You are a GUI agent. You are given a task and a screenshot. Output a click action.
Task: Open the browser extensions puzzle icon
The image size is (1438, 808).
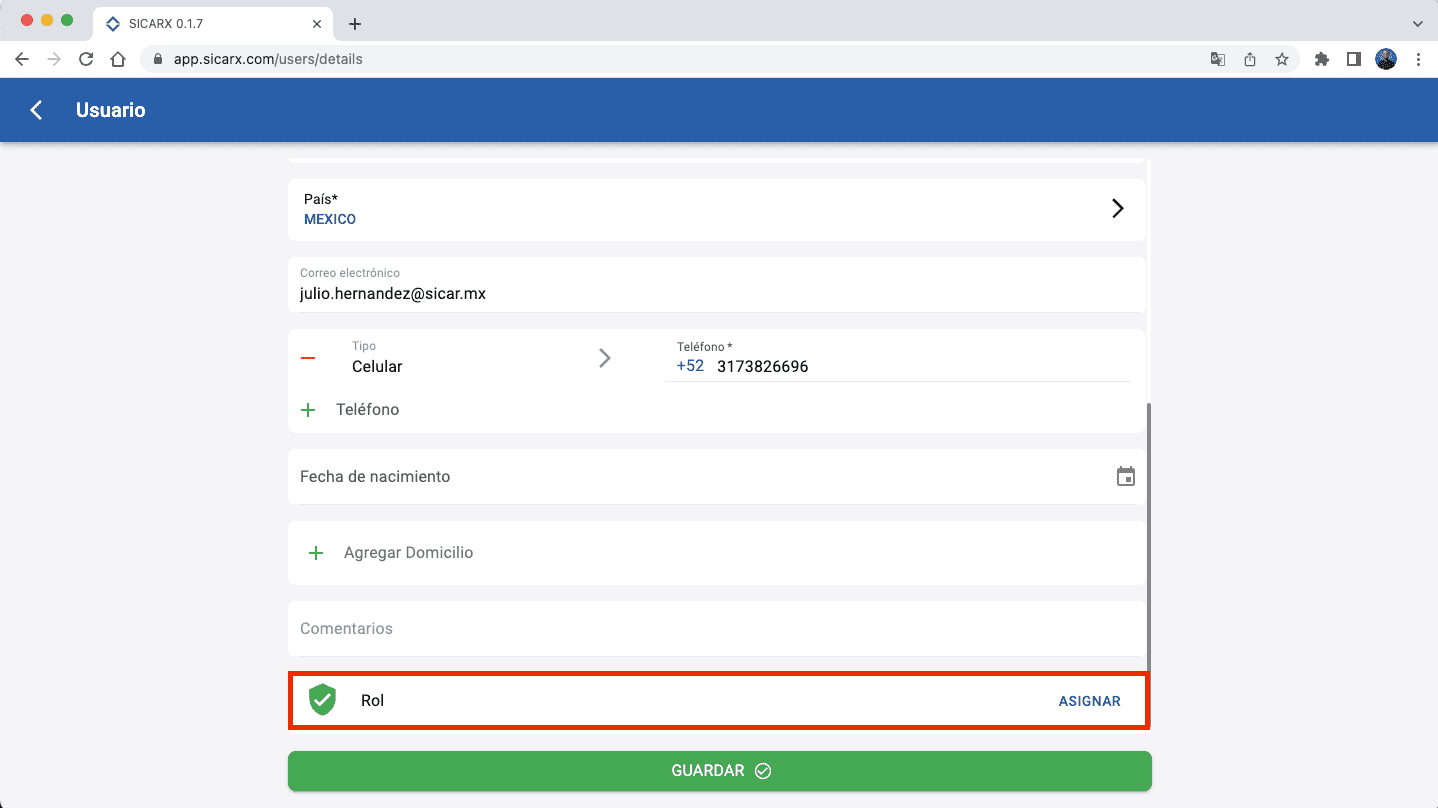coord(1322,59)
